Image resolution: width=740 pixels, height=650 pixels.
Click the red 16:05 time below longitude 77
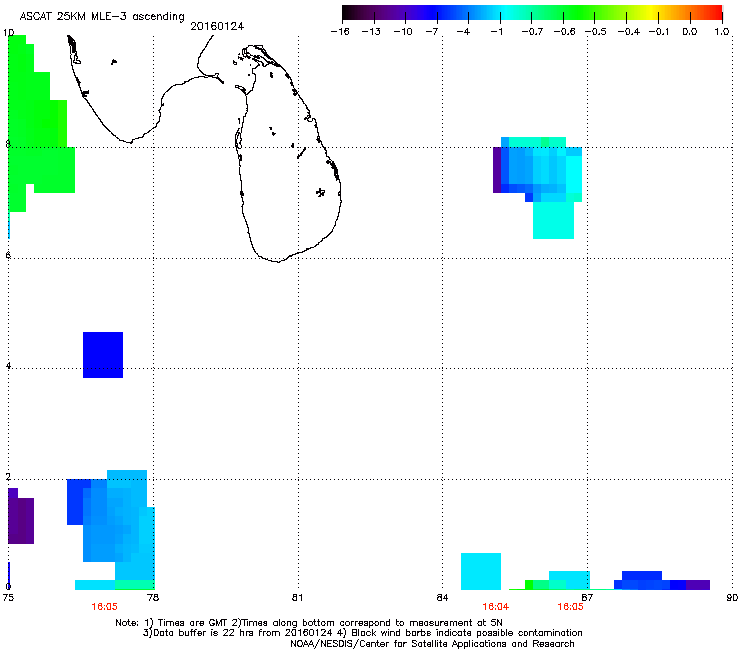(x=104, y=606)
